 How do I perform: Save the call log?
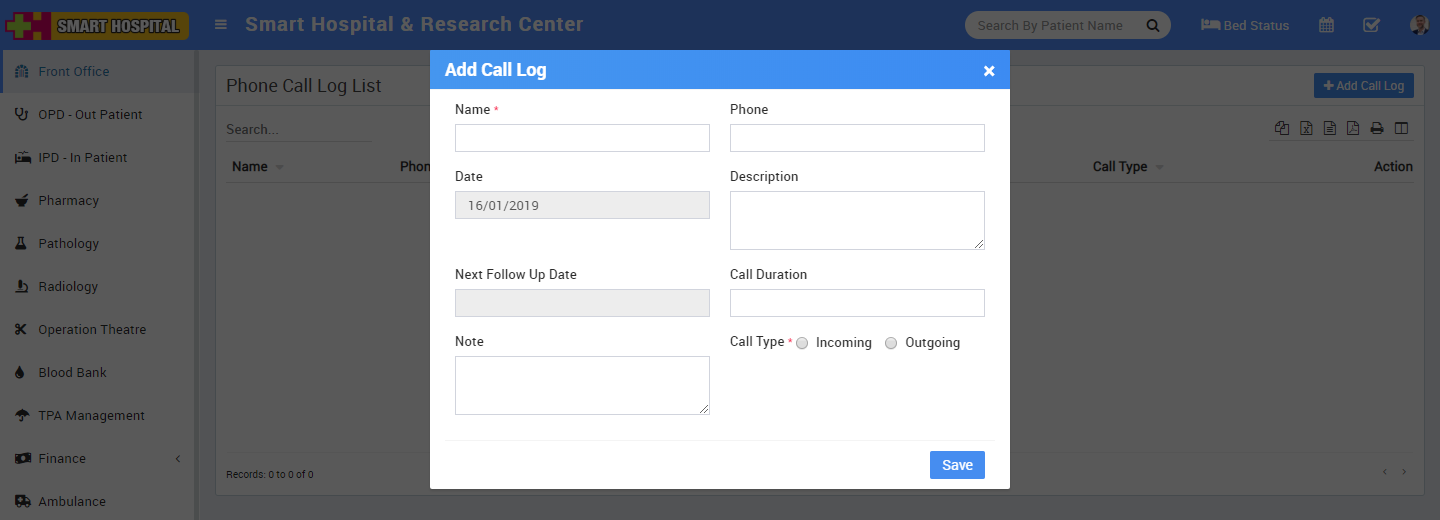point(957,465)
